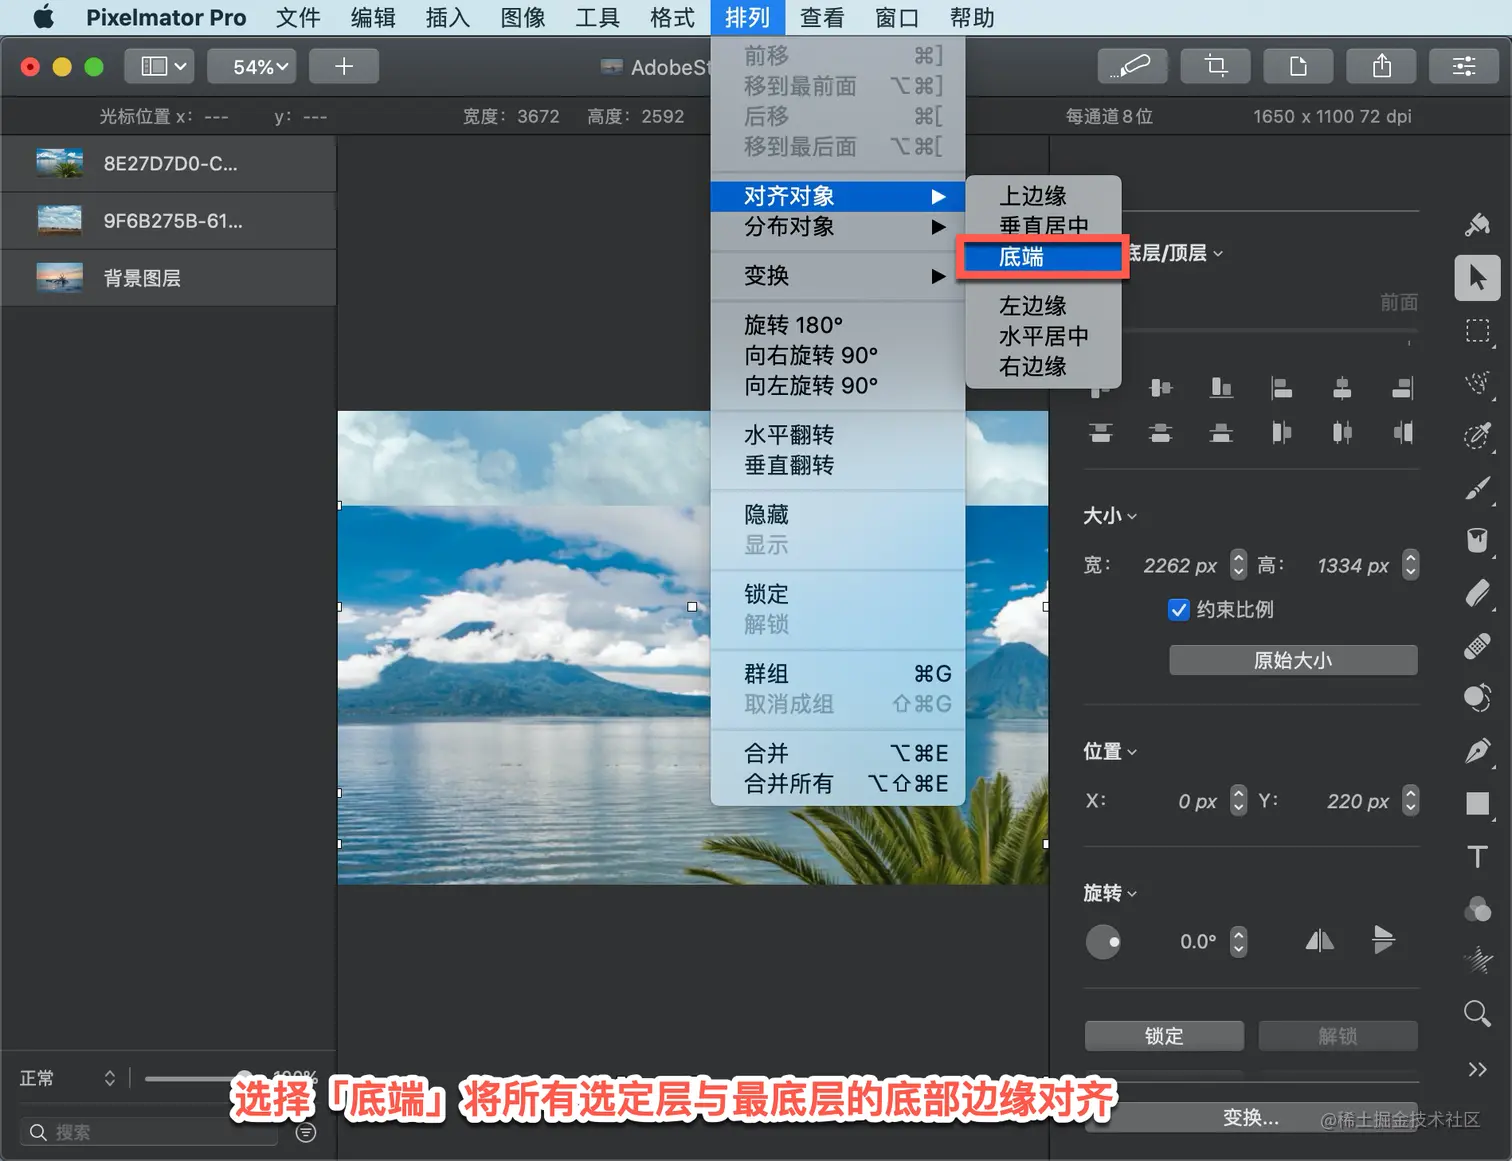Click the X position stepper
Screen dimensions: 1512x1161
[x=1238, y=800]
